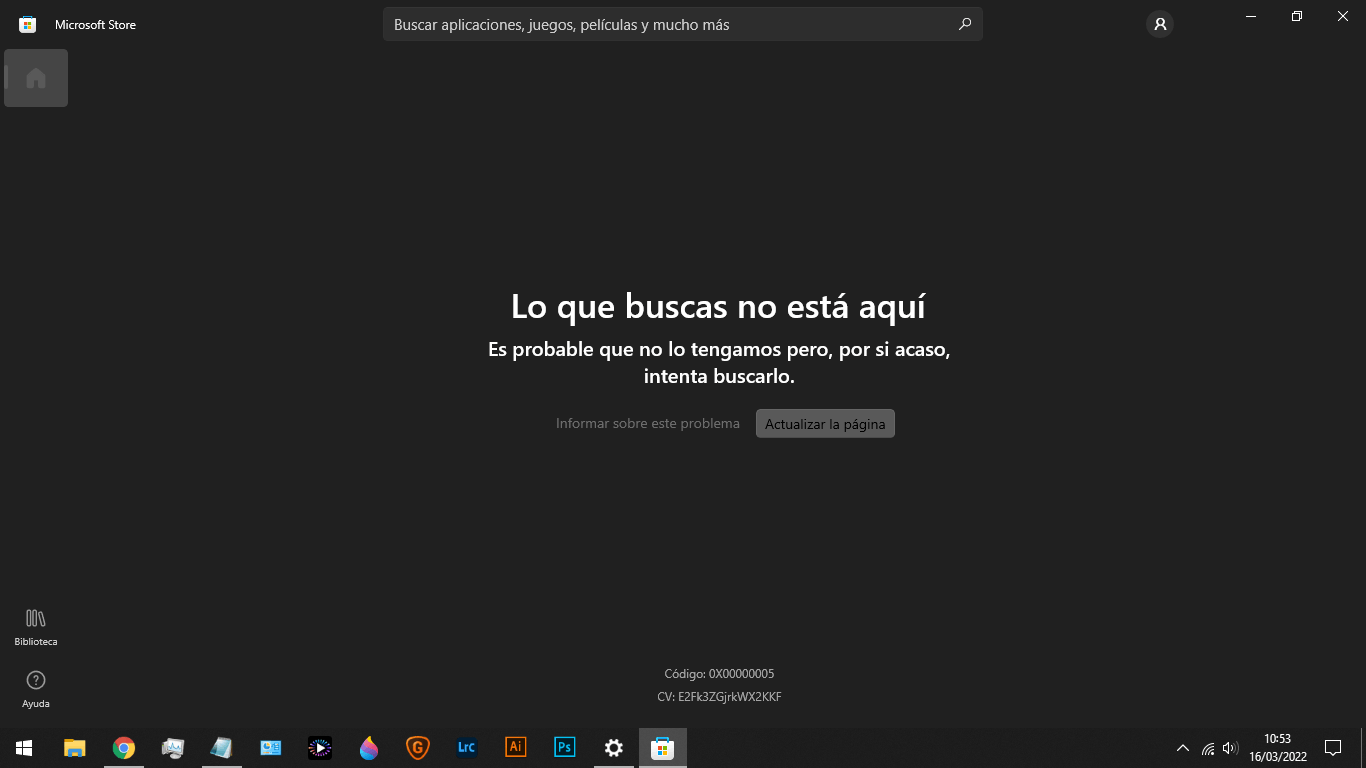Viewport: 1366px width, 768px height.
Task: Select the CV: E2Fk3ZGjrkWX2KKF text
Action: tap(719, 697)
